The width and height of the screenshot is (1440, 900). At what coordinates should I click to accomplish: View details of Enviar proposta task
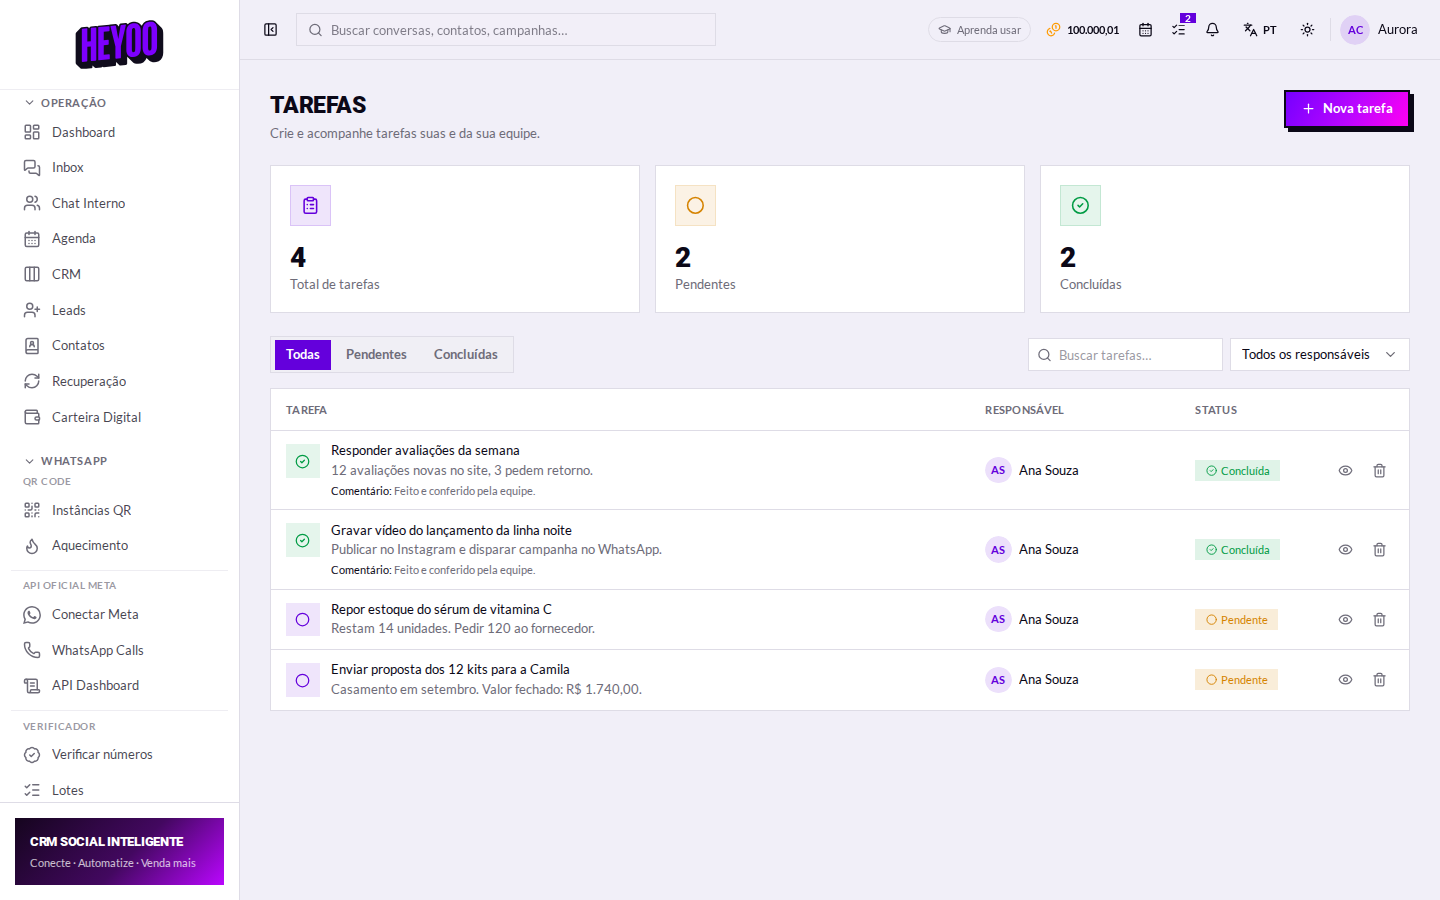coord(1345,680)
